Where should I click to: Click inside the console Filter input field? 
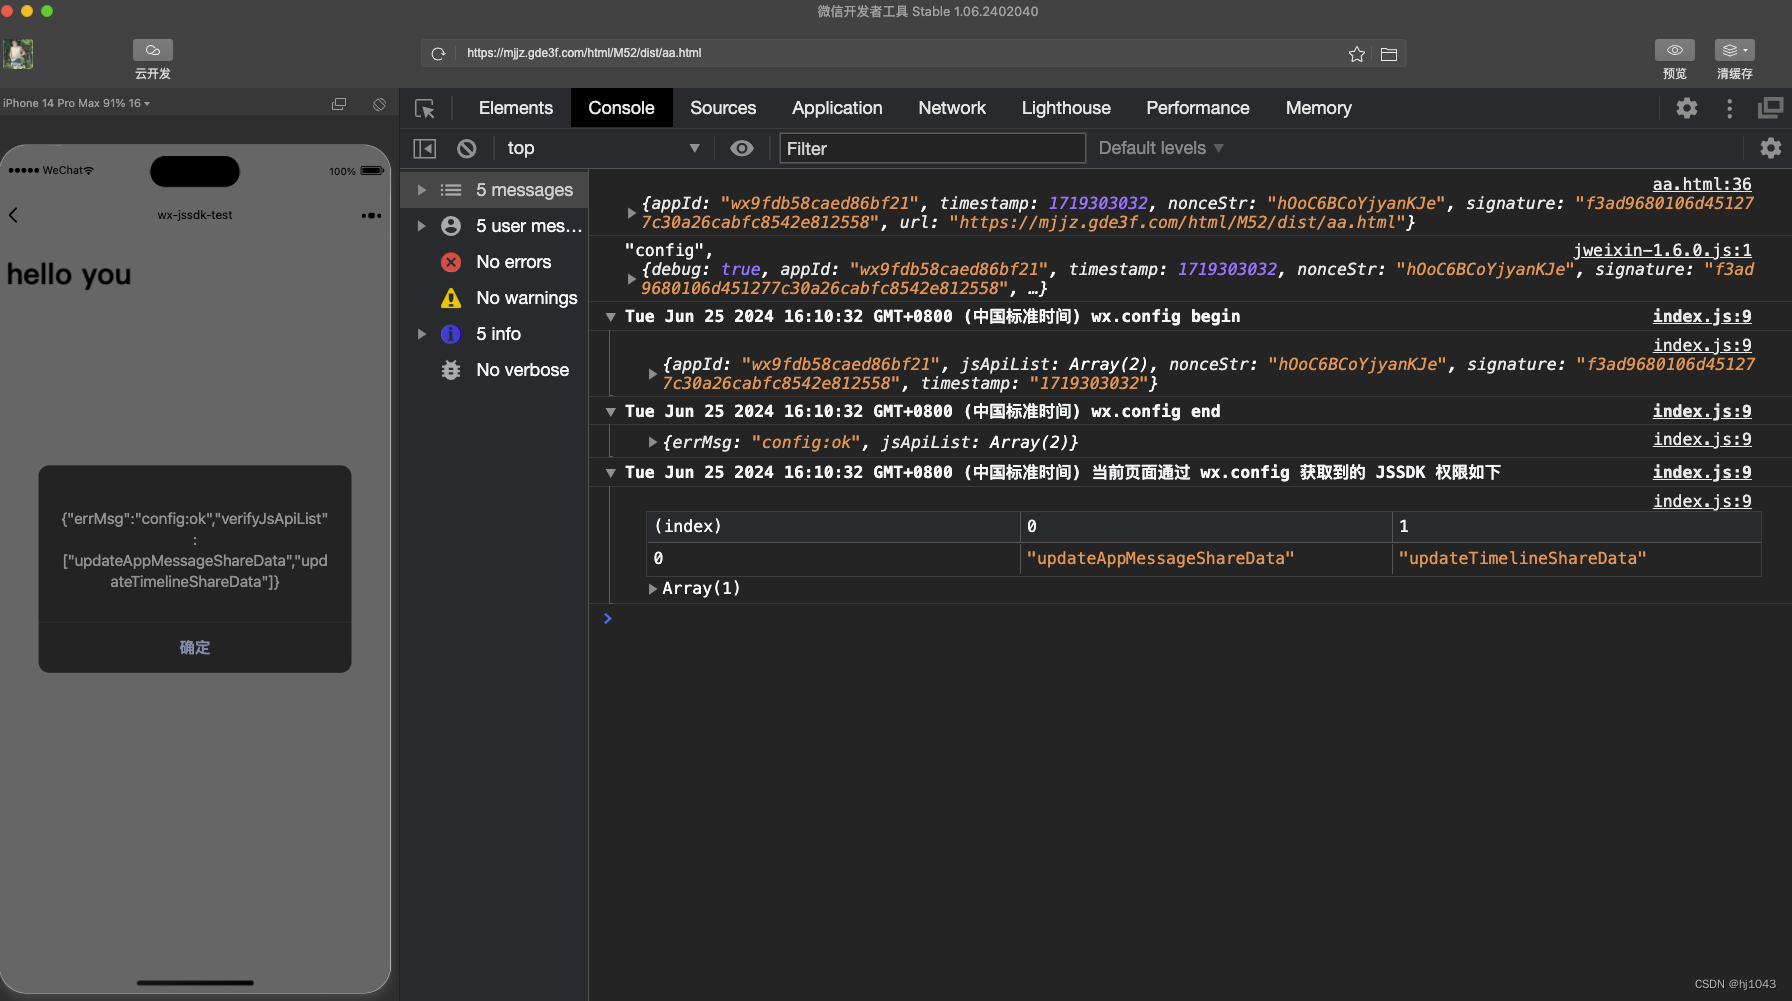[x=930, y=147]
